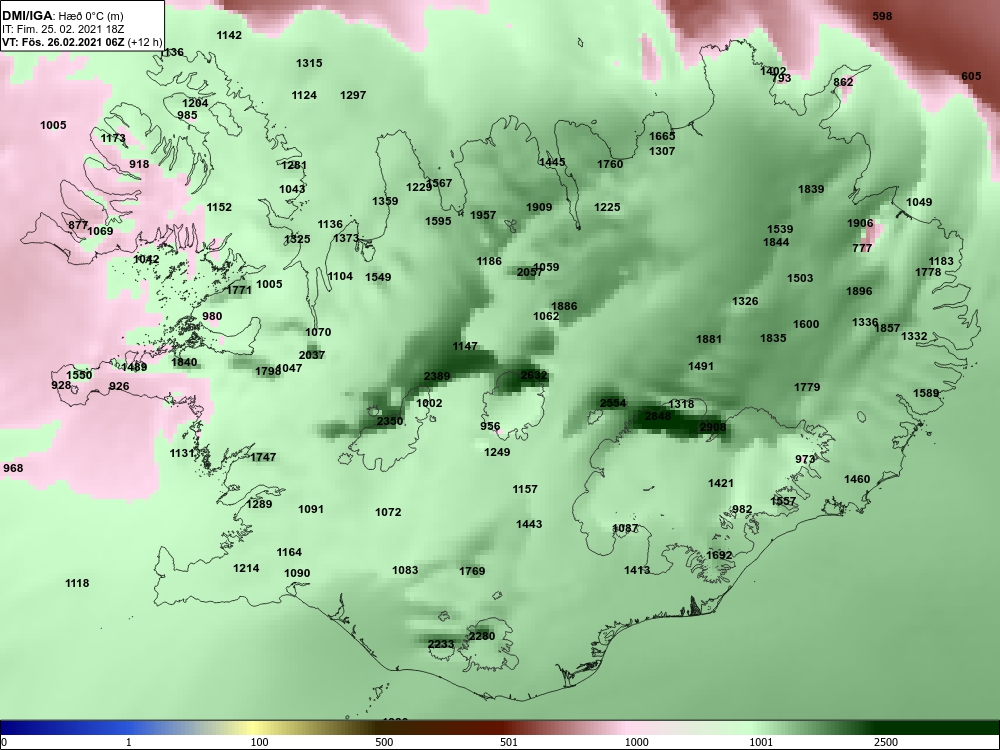Click the 2554 value label
The height and width of the screenshot is (750, 1000).
(613, 404)
